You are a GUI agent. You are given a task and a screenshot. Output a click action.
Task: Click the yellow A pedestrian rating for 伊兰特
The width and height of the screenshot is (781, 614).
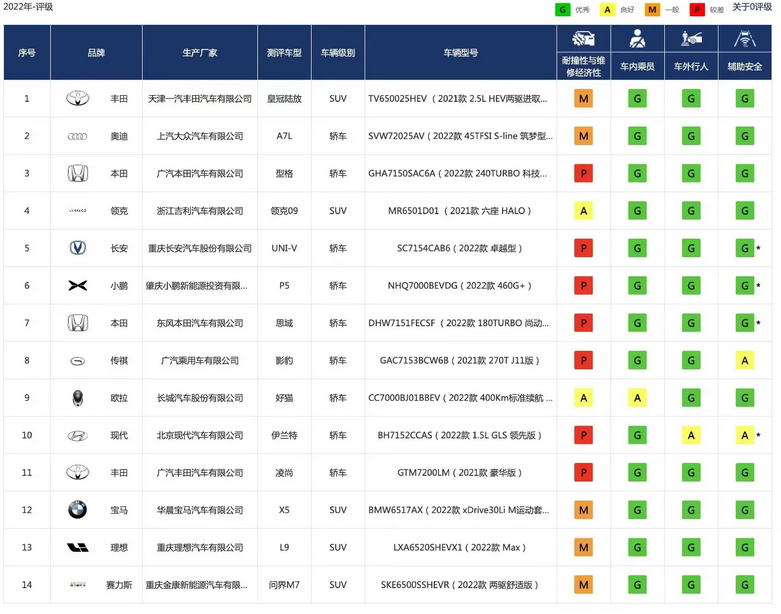coord(691,435)
